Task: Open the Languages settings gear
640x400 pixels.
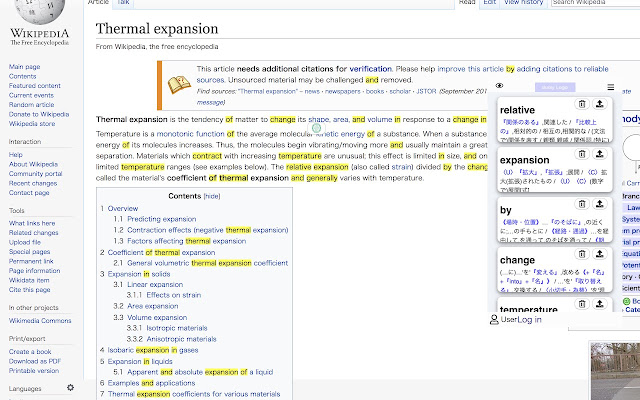Action: coord(70,387)
